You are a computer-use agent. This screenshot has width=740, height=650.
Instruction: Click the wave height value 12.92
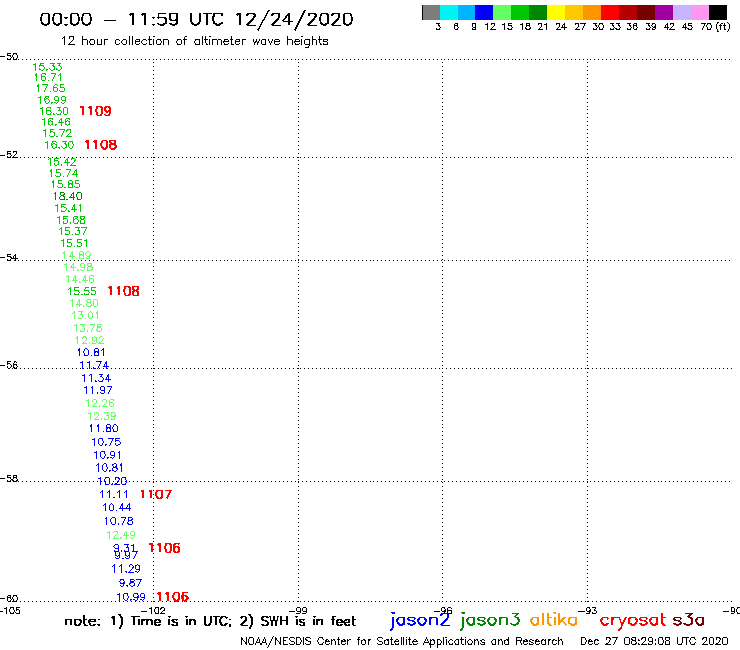[x=90, y=340]
